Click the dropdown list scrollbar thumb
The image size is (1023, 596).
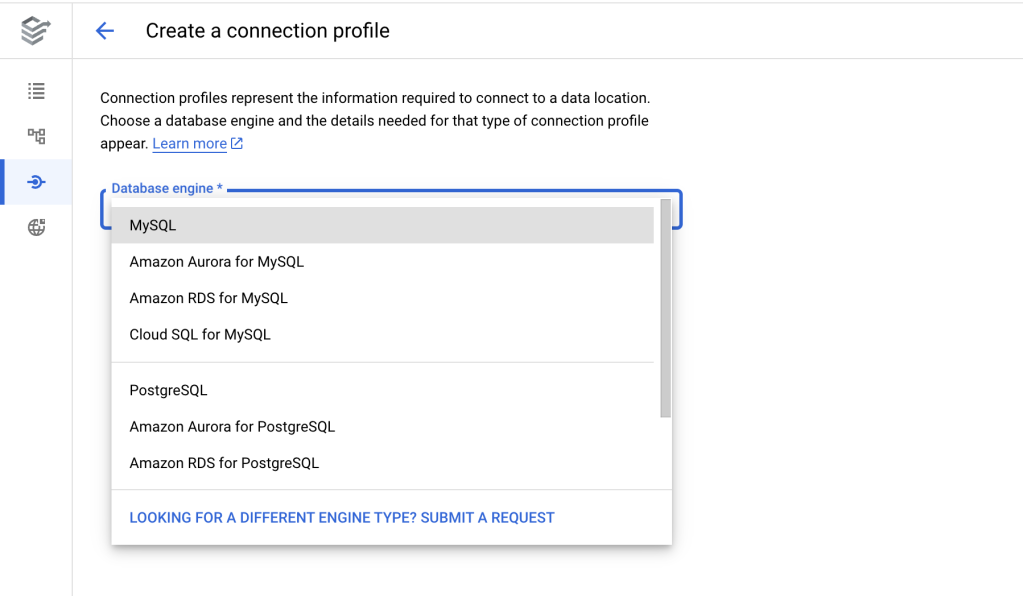coord(666,308)
